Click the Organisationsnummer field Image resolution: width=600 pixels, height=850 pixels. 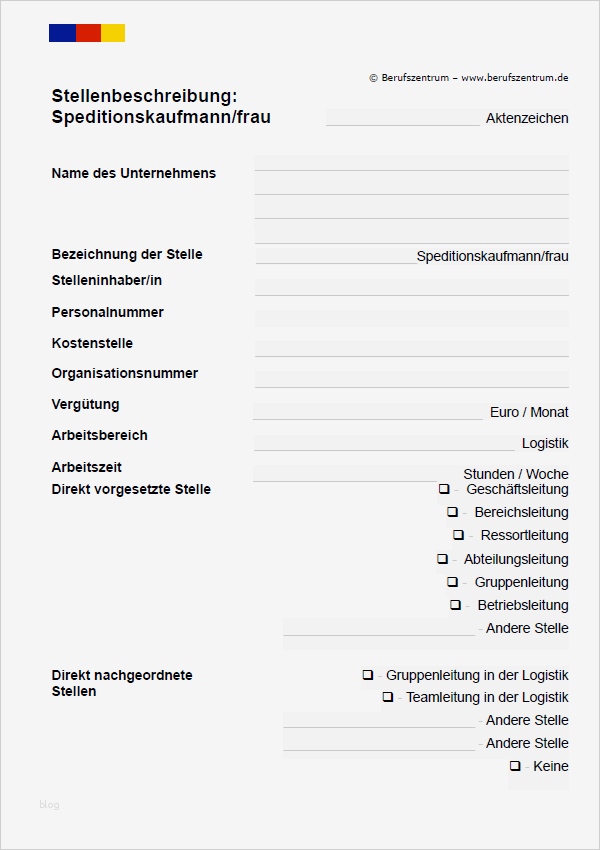(x=411, y=379)
